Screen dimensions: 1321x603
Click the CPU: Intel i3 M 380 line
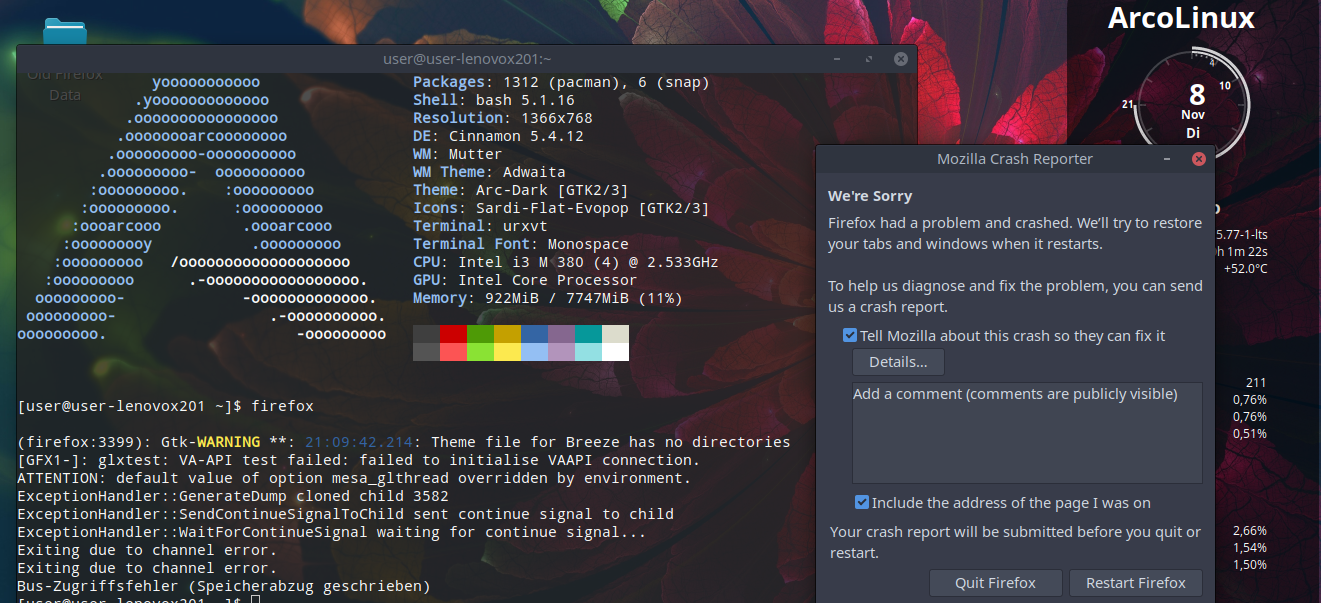(566, 262)
